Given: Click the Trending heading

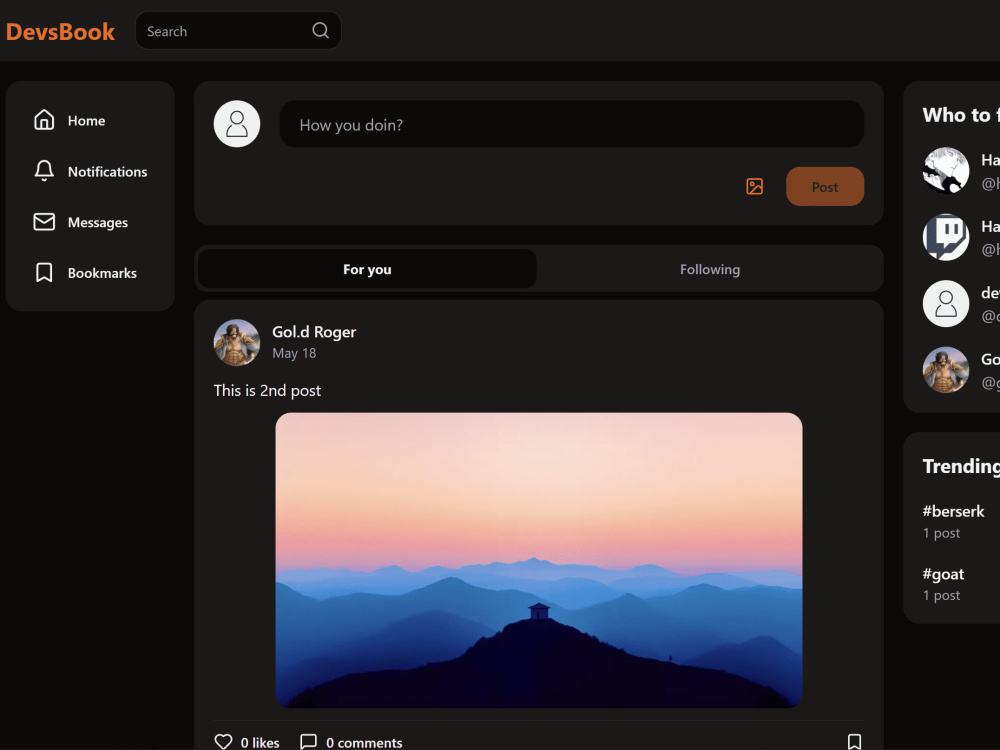Looking at the screenshot, I should click(961, 466).
